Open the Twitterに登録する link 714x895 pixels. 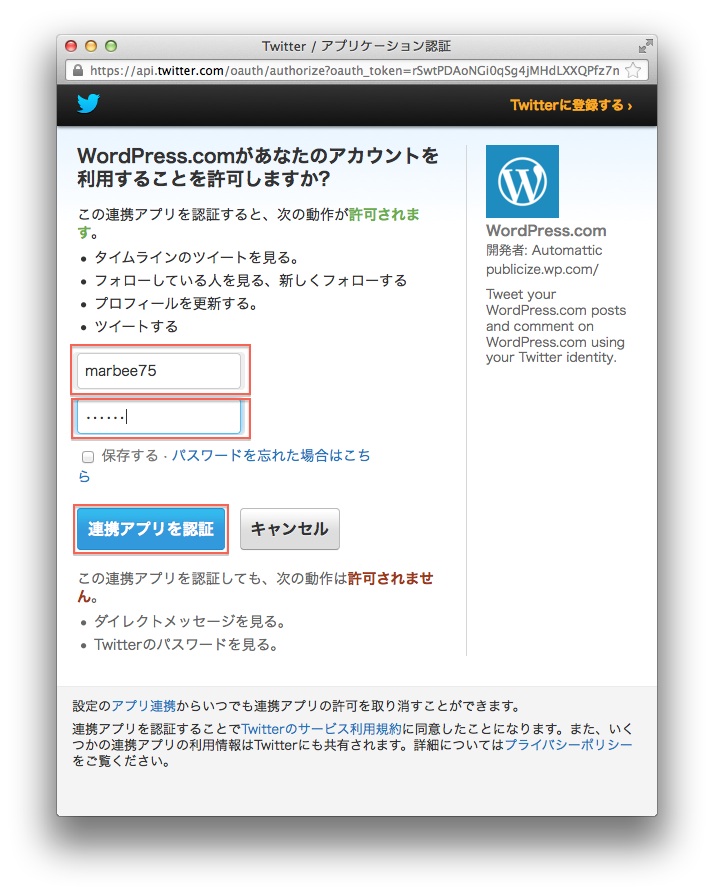[571, 105]
